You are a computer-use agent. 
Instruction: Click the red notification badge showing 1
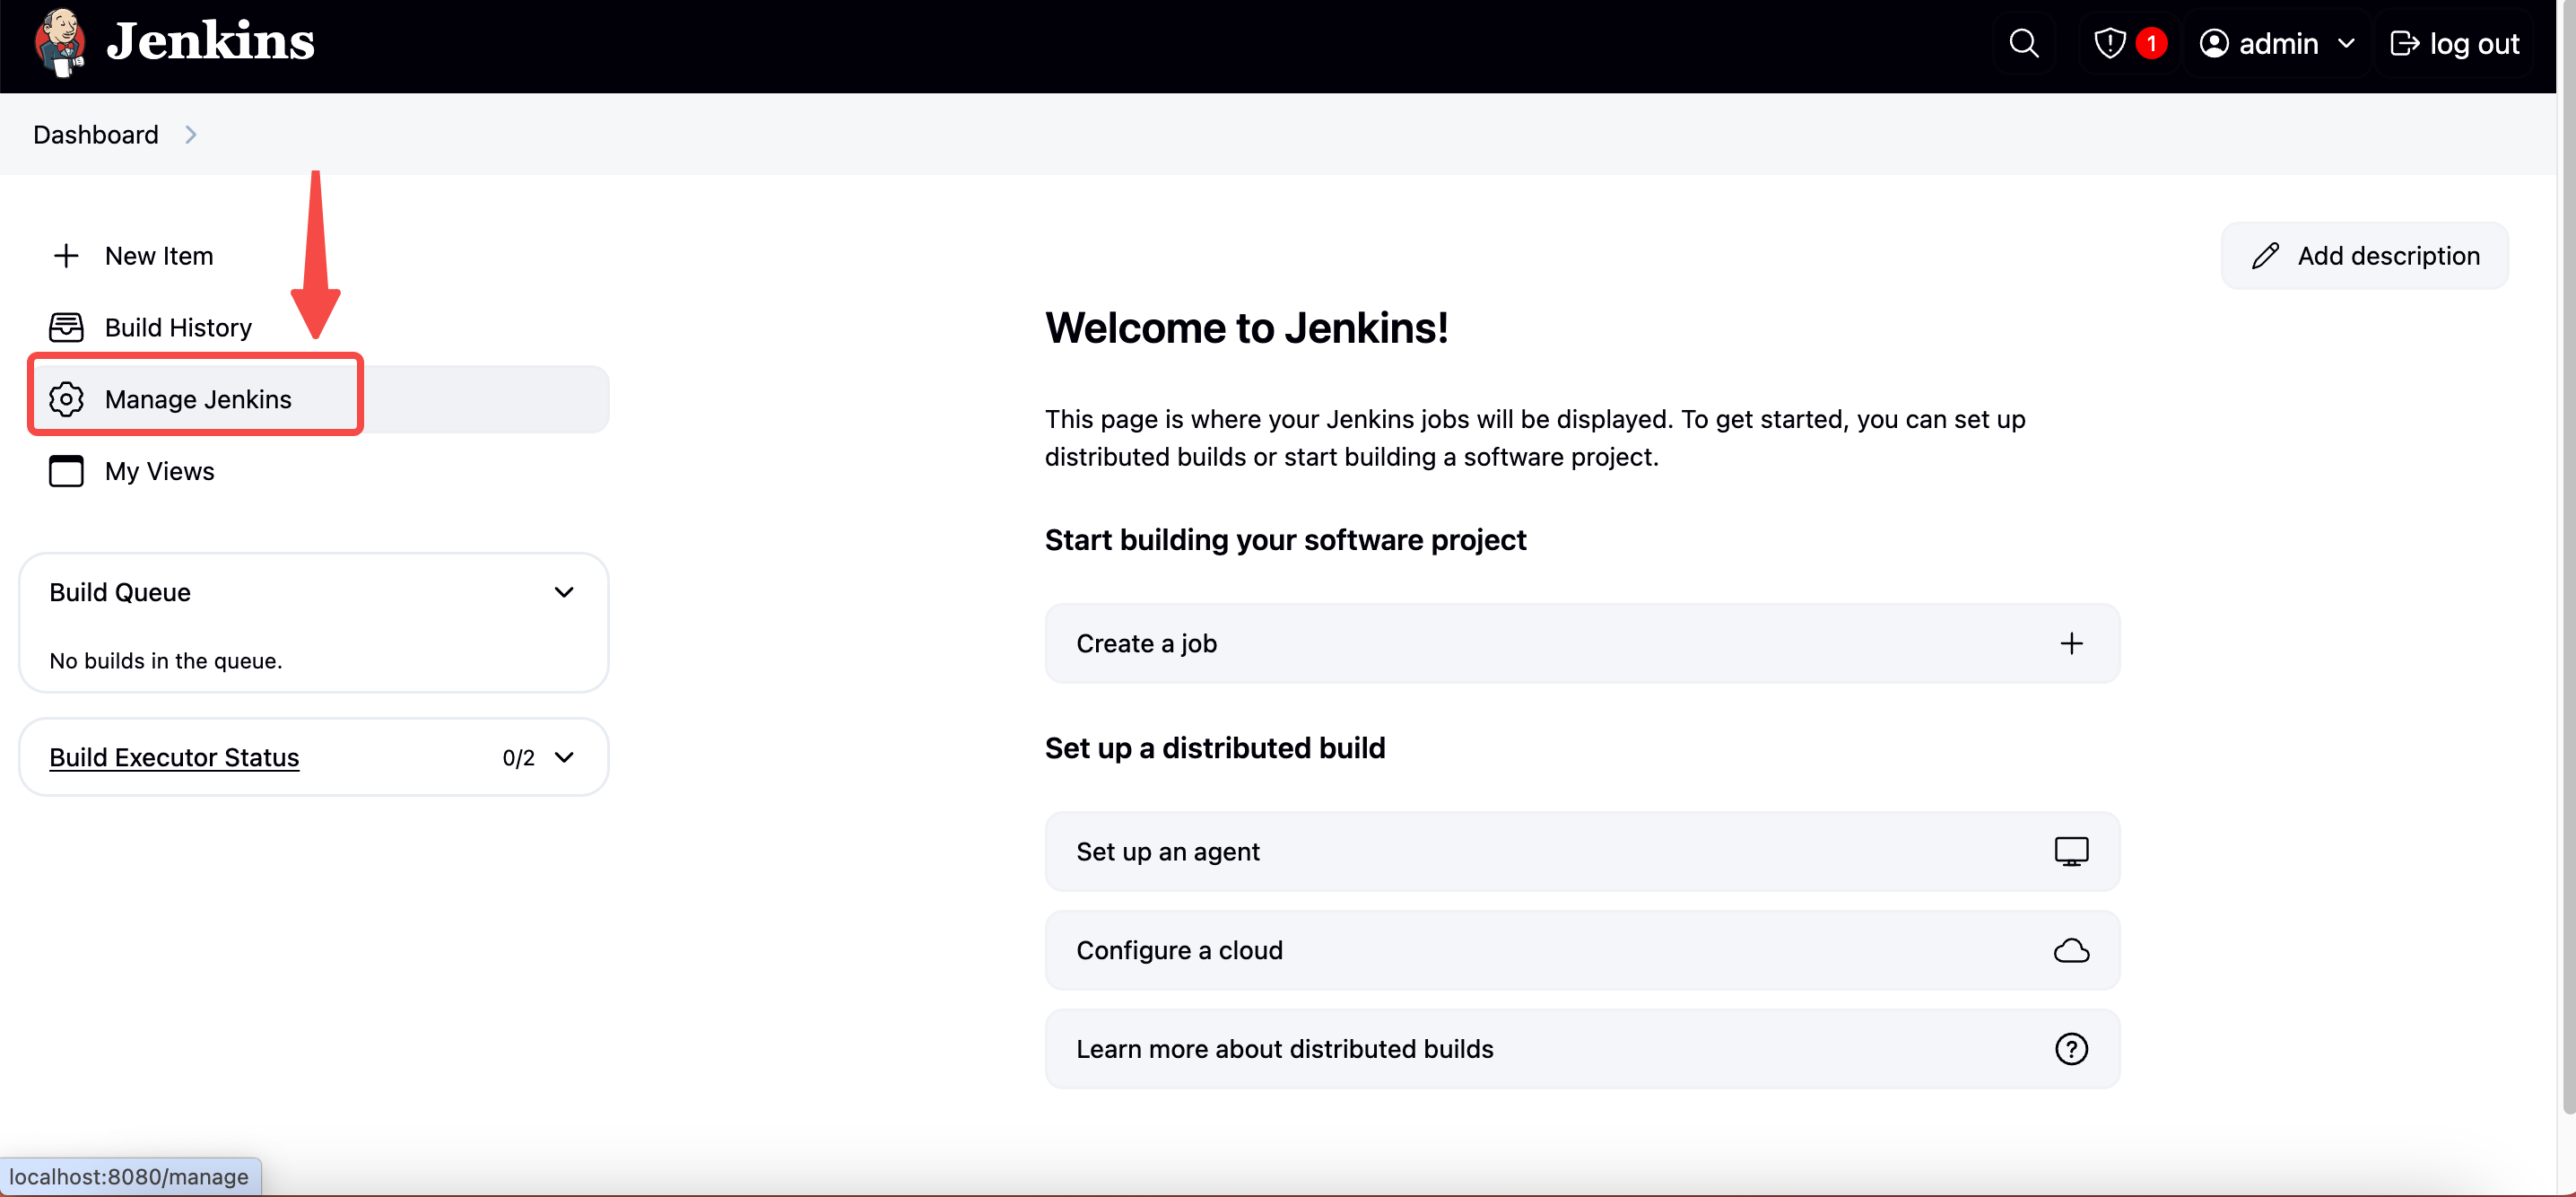pos(2151,43)
